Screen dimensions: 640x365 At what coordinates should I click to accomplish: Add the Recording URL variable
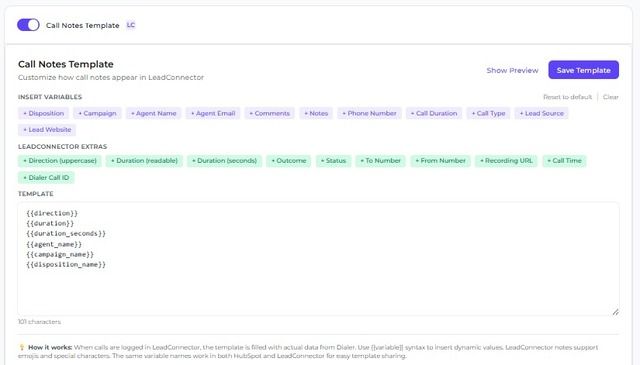[506, 160]
